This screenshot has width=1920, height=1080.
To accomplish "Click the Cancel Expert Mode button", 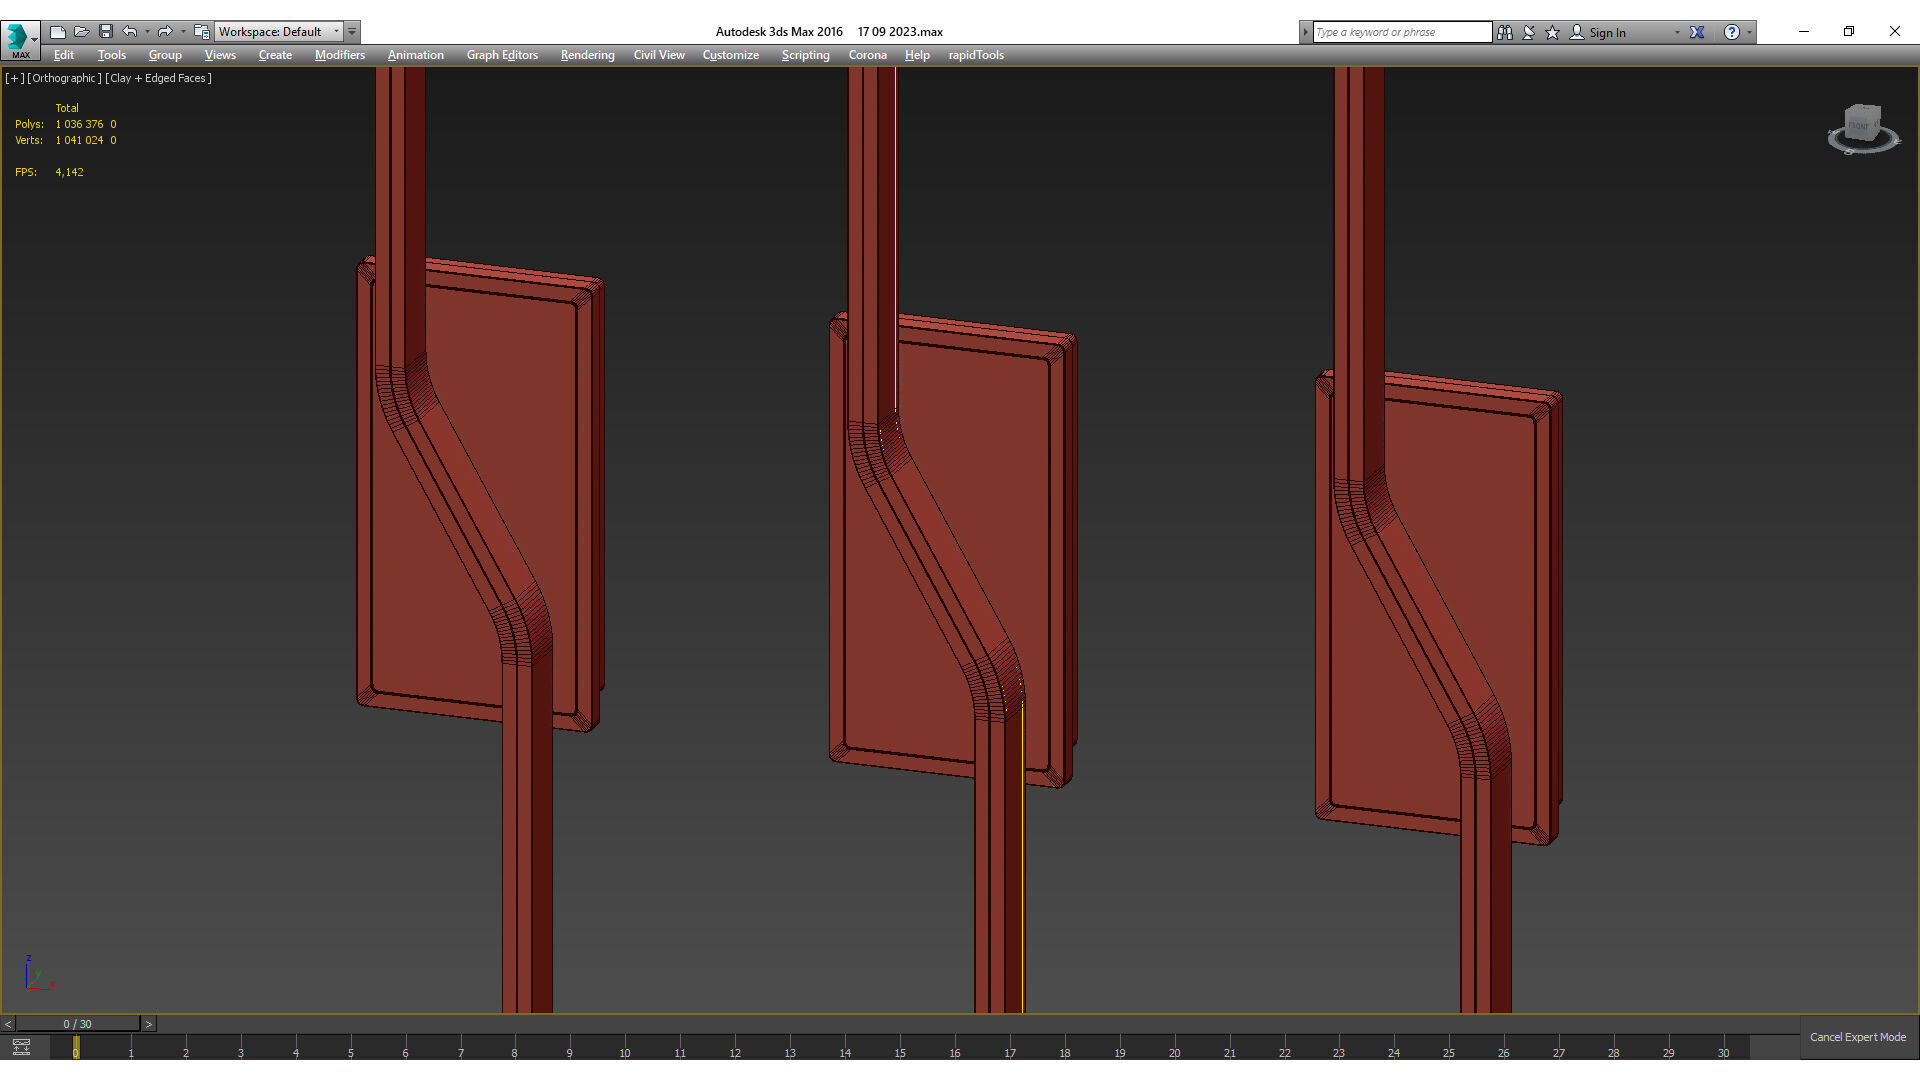I will (1858, 1037).
